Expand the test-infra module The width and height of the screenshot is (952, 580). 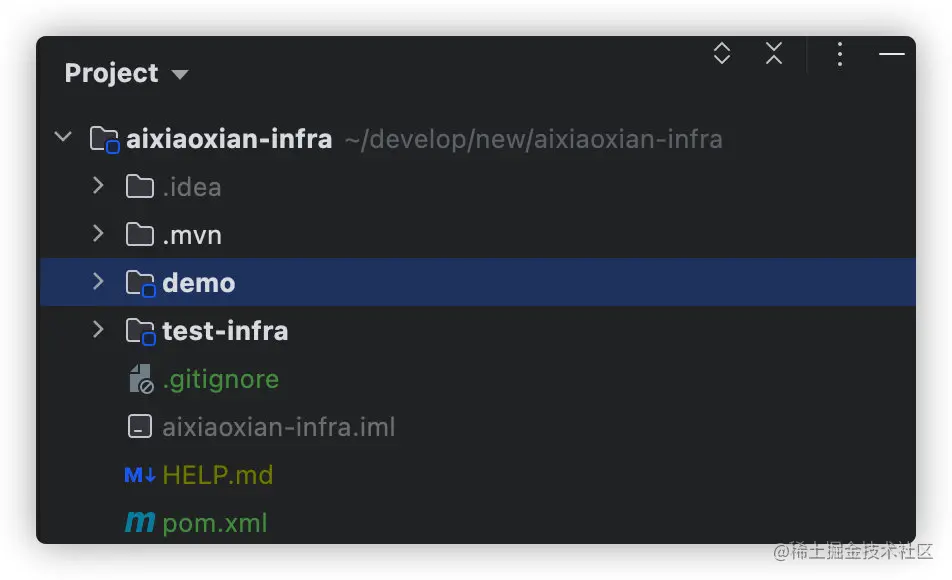pyautogui.click(x=98, y=330)
